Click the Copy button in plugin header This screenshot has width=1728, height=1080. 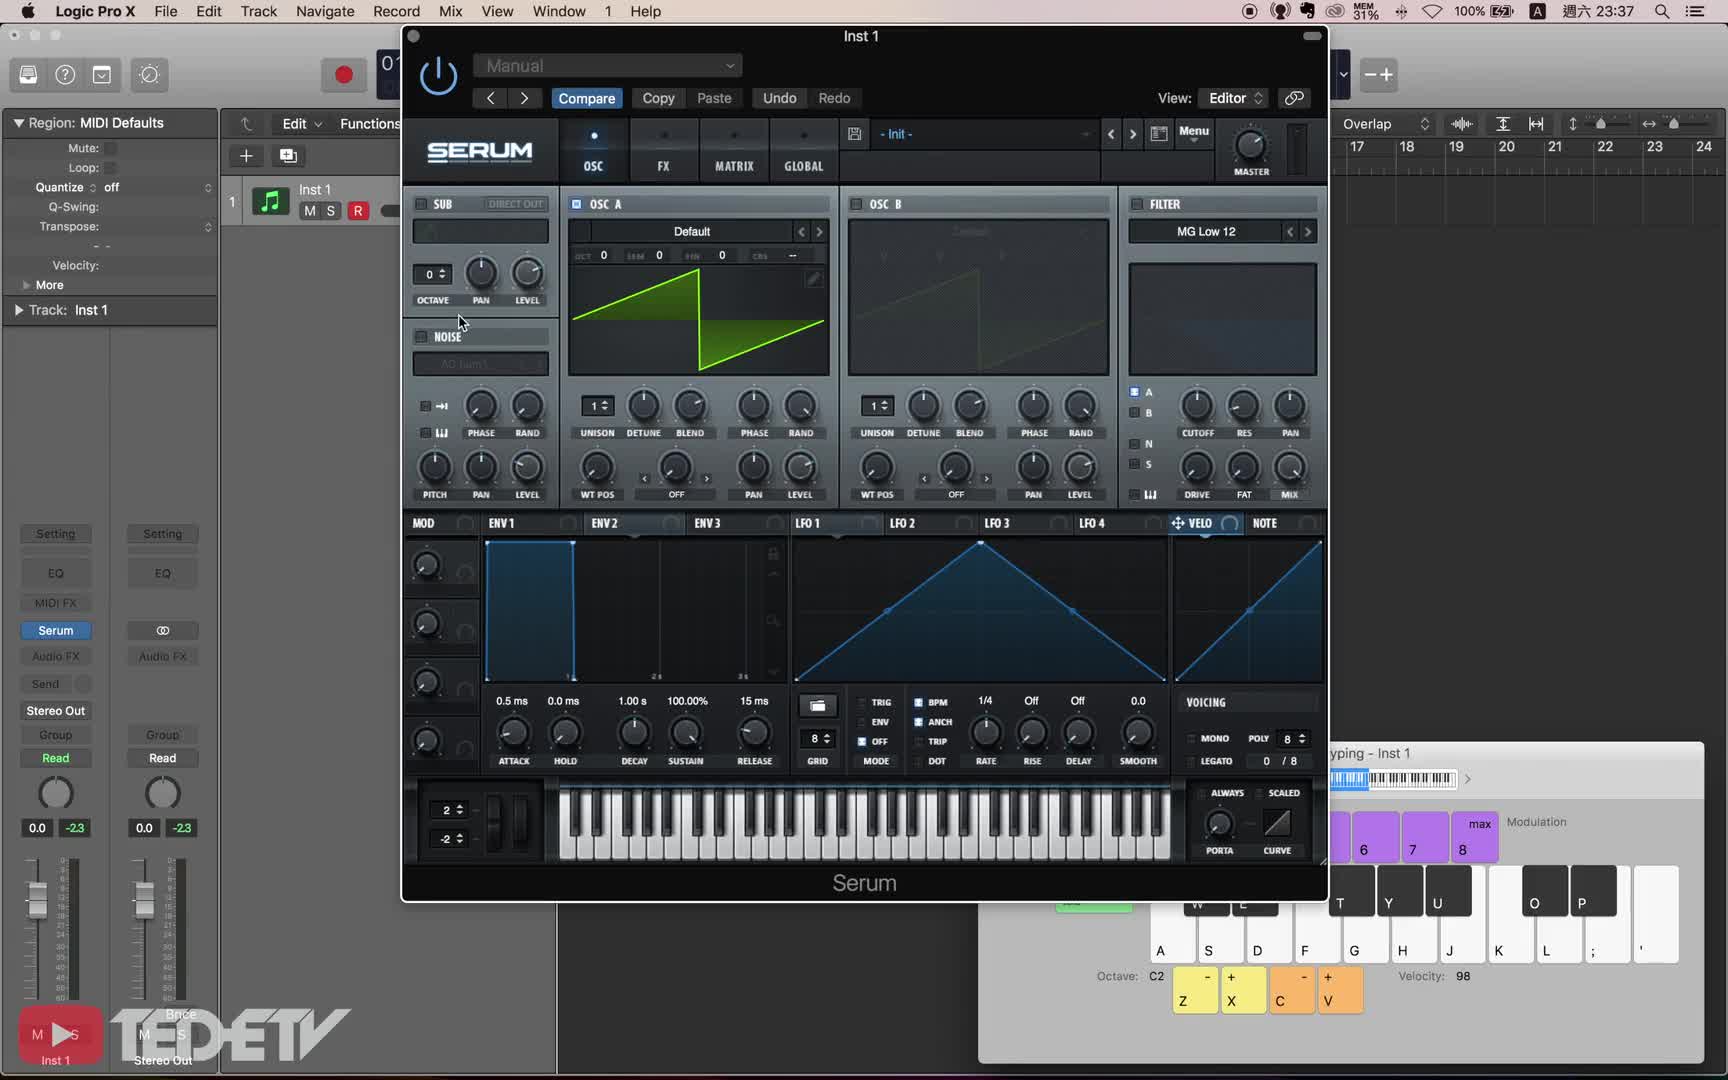click(x=658, y=98)
